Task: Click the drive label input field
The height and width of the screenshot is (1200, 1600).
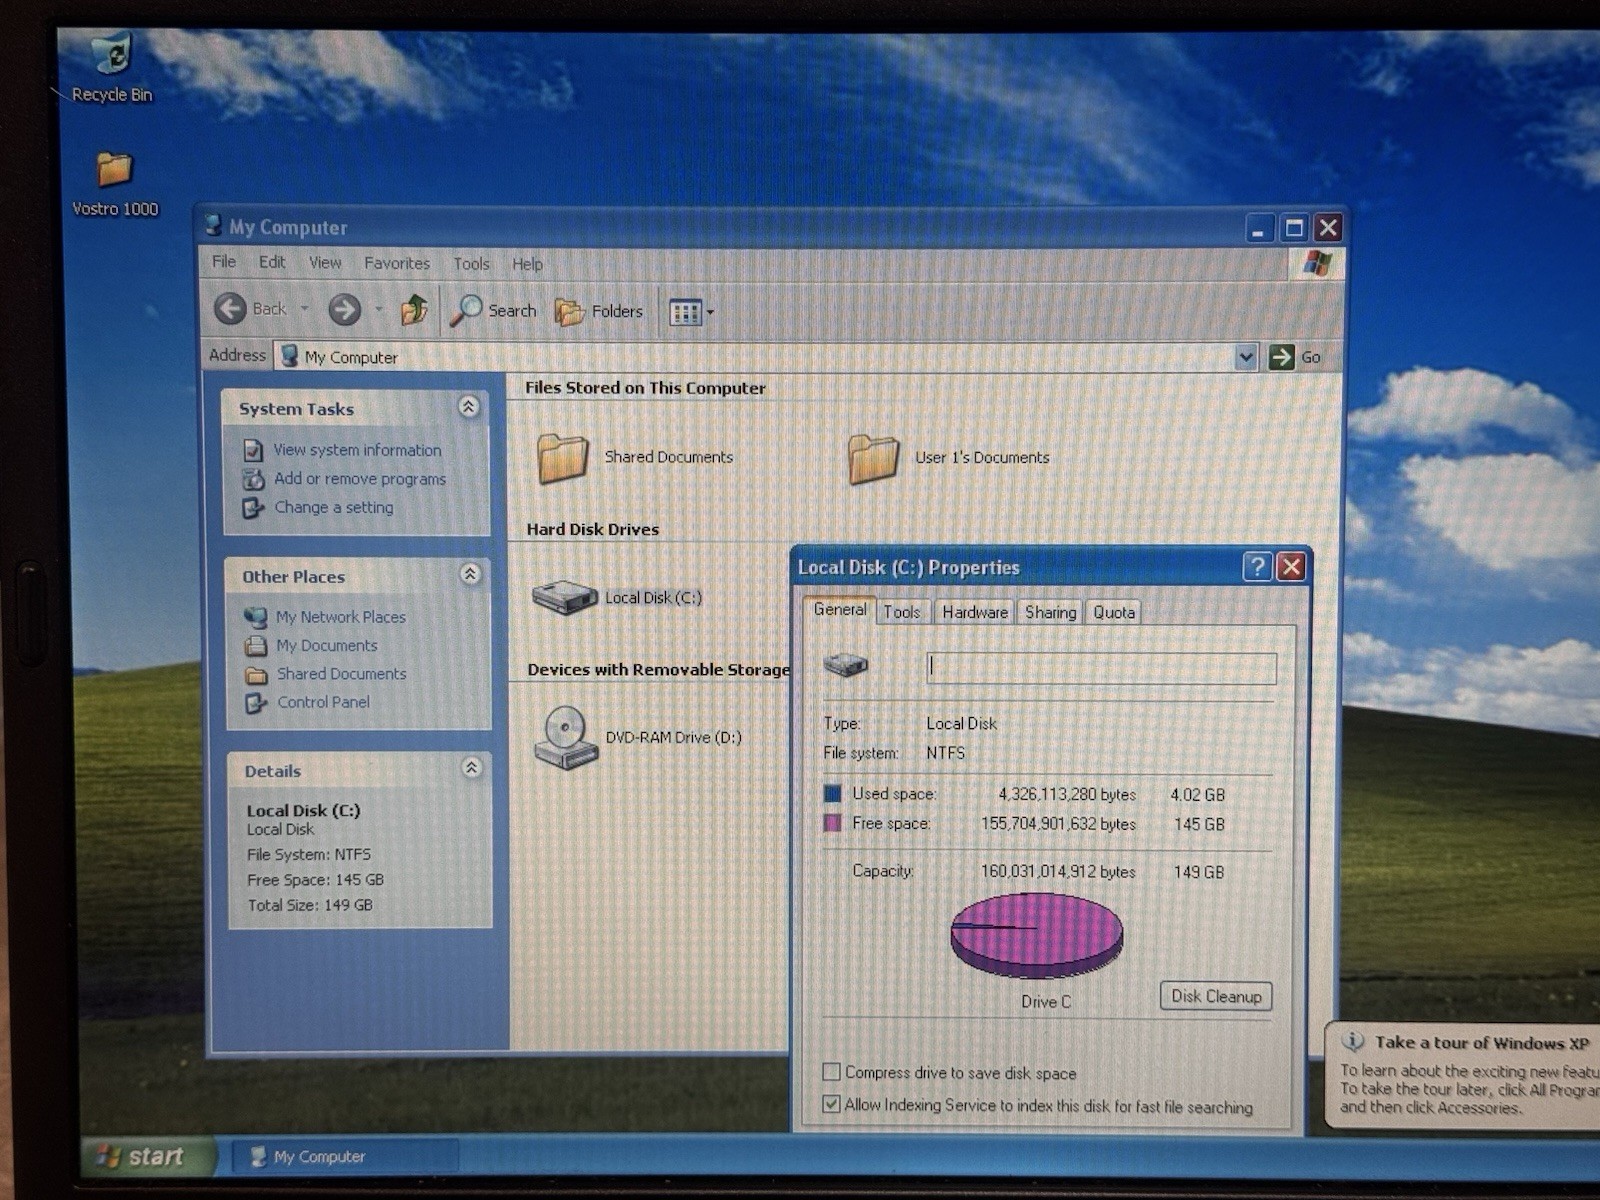Action: [x=1101, y=668]
